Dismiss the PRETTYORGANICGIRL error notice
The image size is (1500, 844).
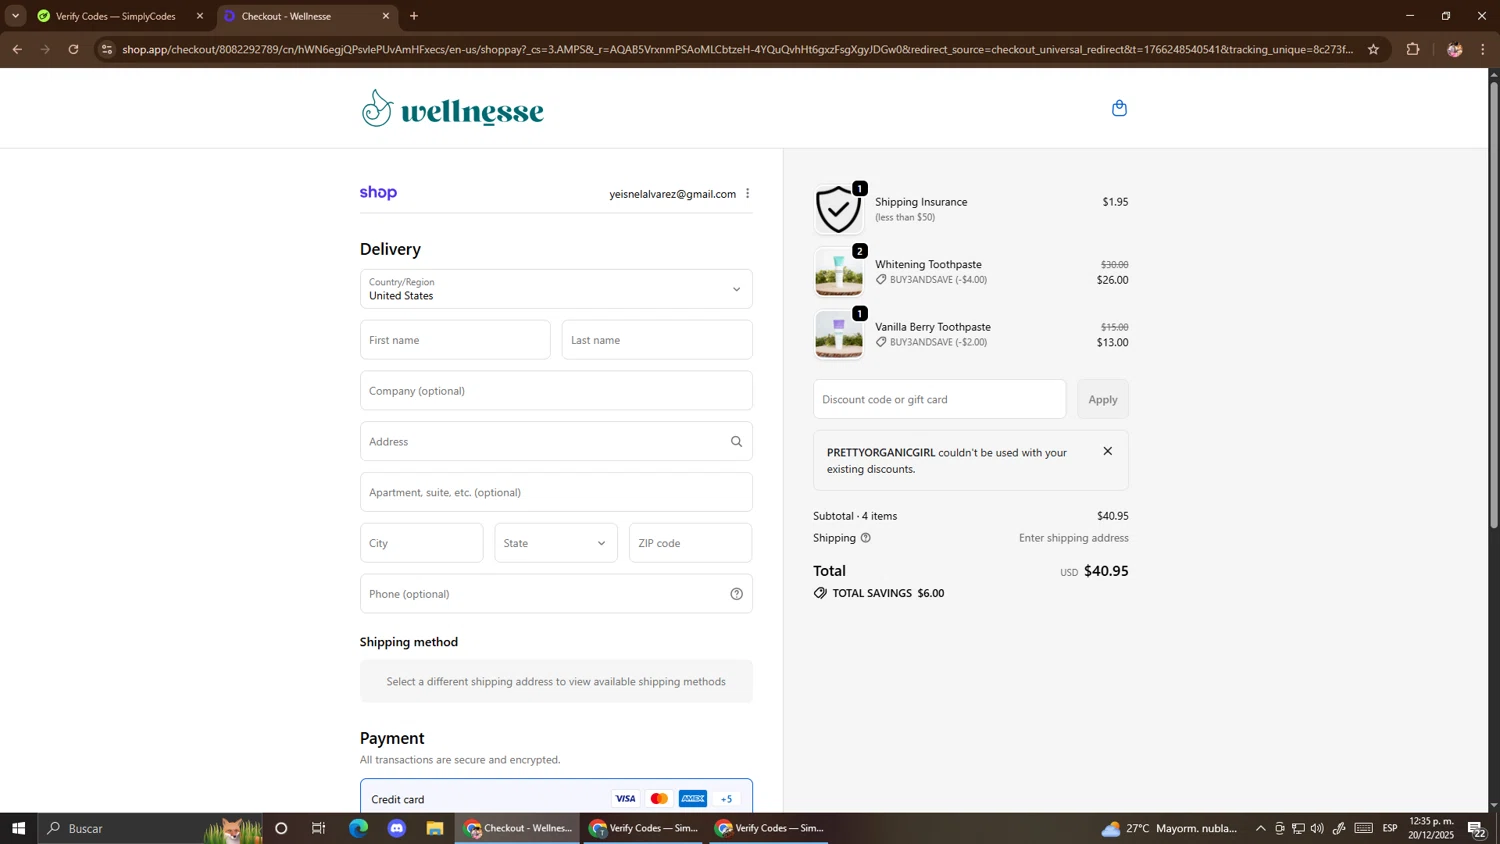(x=1107, y=451)
